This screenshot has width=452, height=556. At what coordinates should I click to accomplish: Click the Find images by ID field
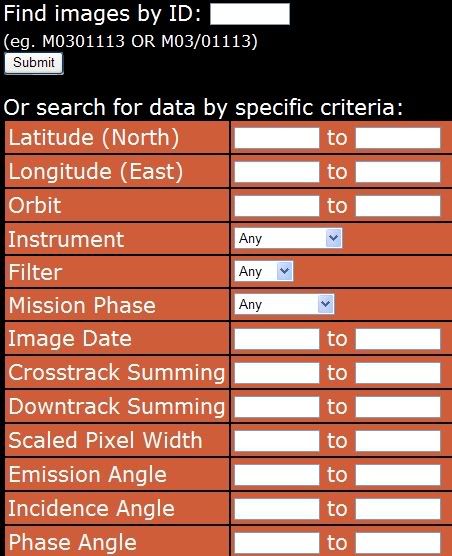[x=250, y=14]
